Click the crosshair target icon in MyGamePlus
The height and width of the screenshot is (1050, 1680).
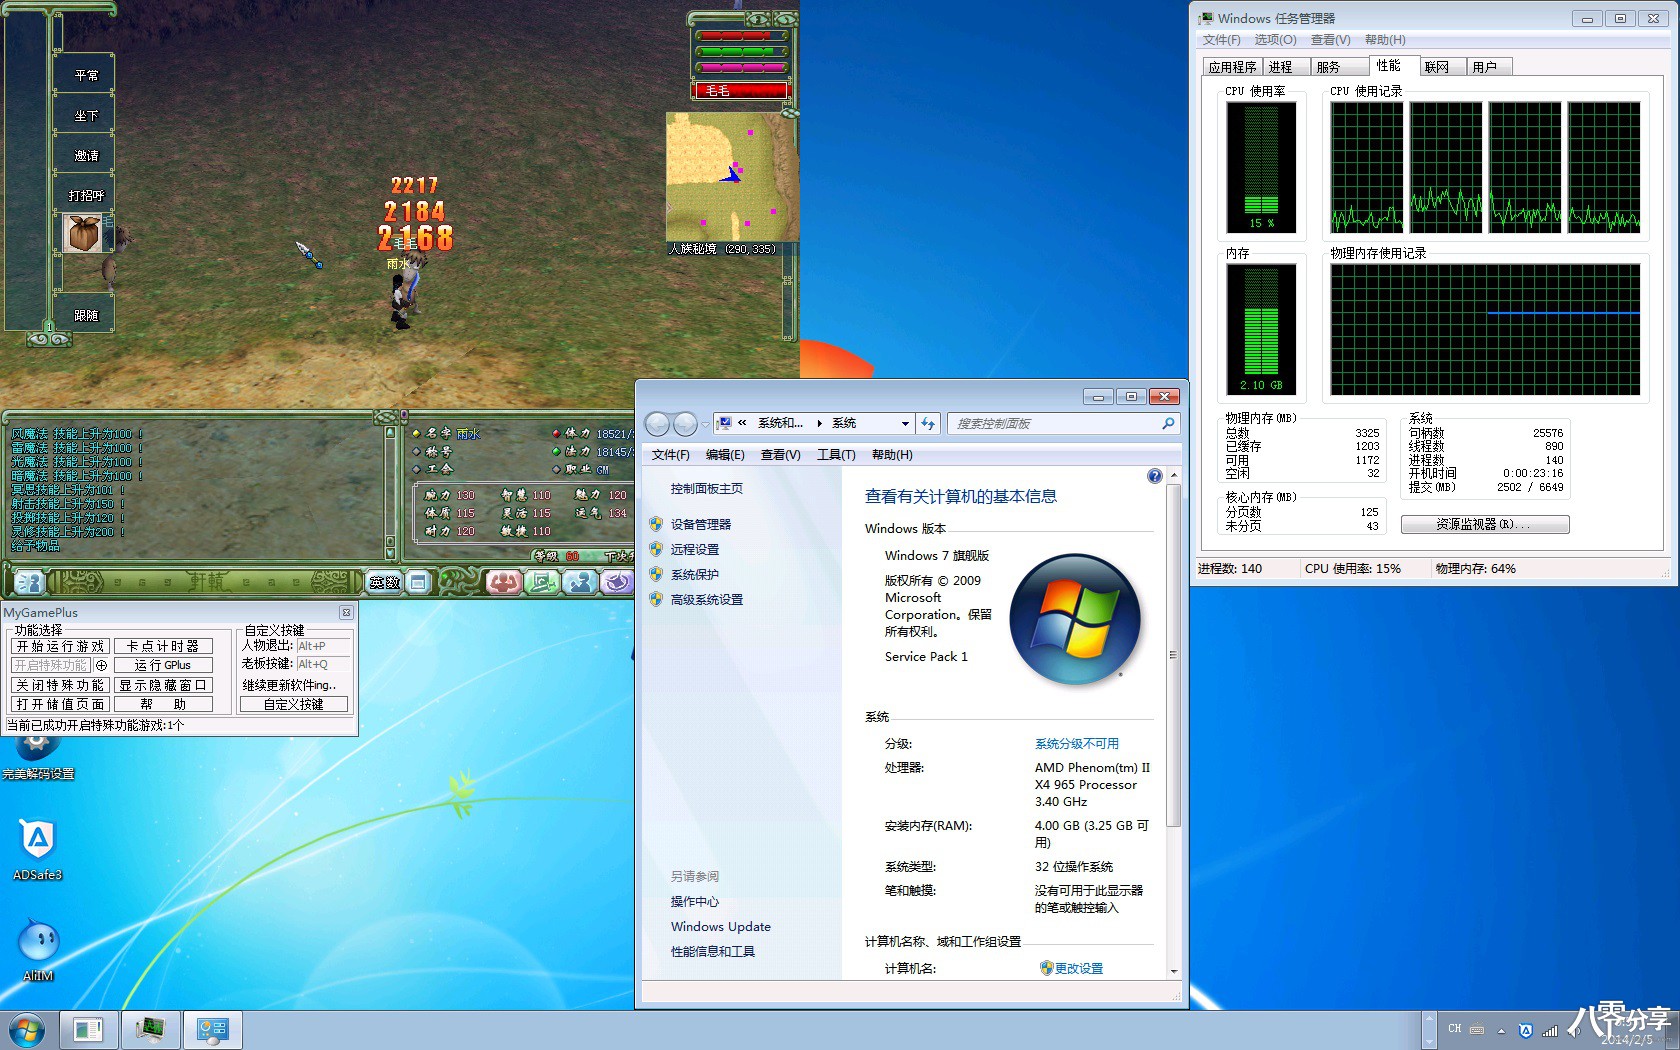pos(101,665)
